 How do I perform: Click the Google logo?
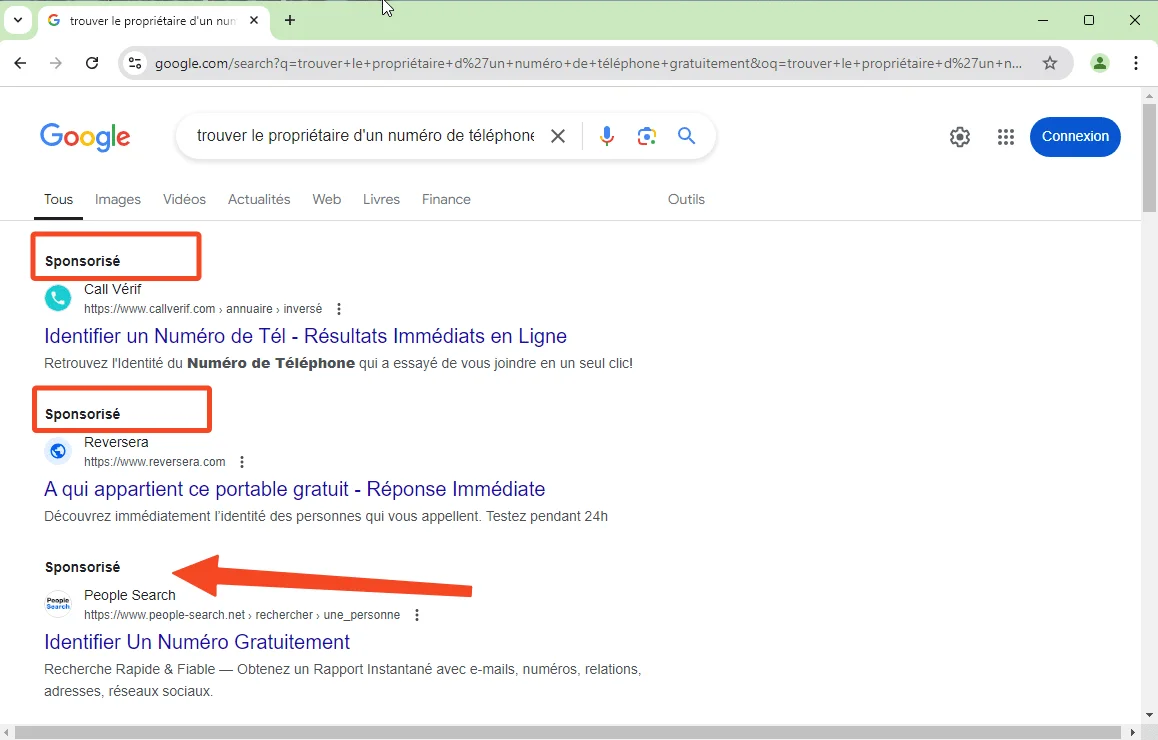(x=85, y=137)
